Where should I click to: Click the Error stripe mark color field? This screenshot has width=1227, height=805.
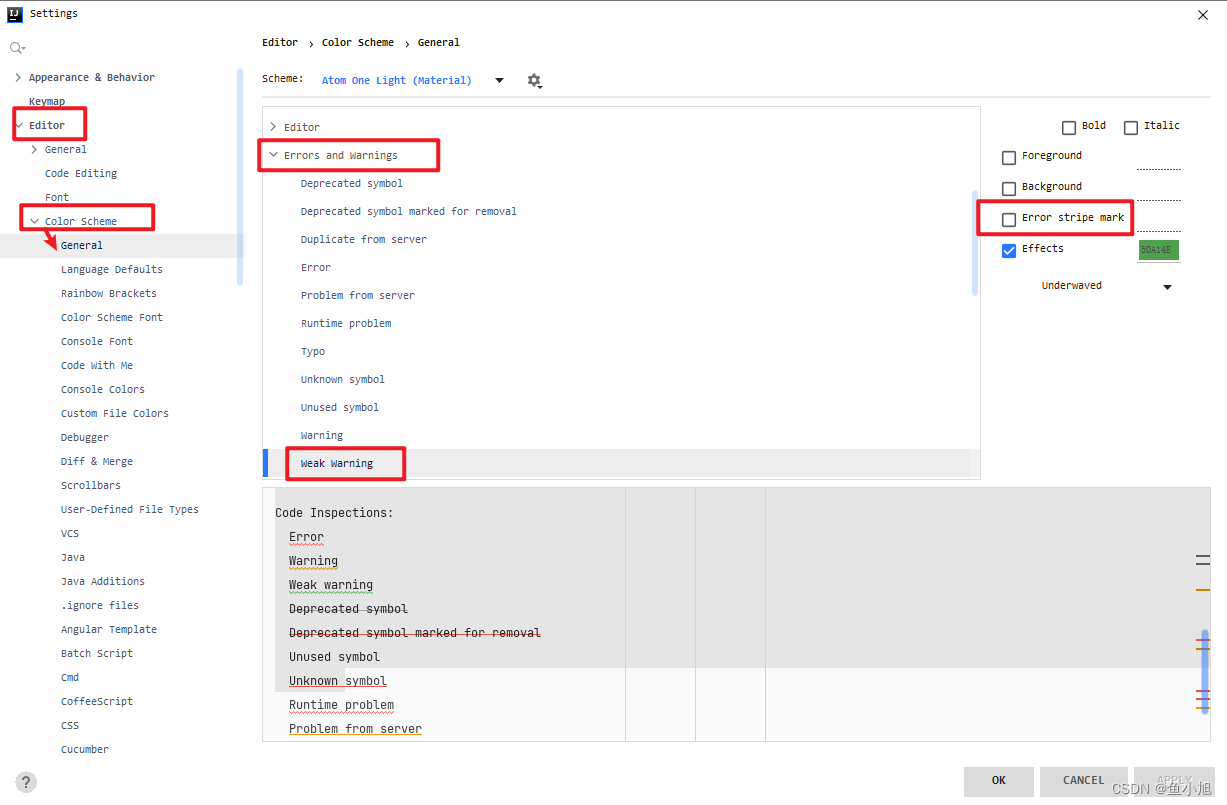click(x=1159, y=220)
